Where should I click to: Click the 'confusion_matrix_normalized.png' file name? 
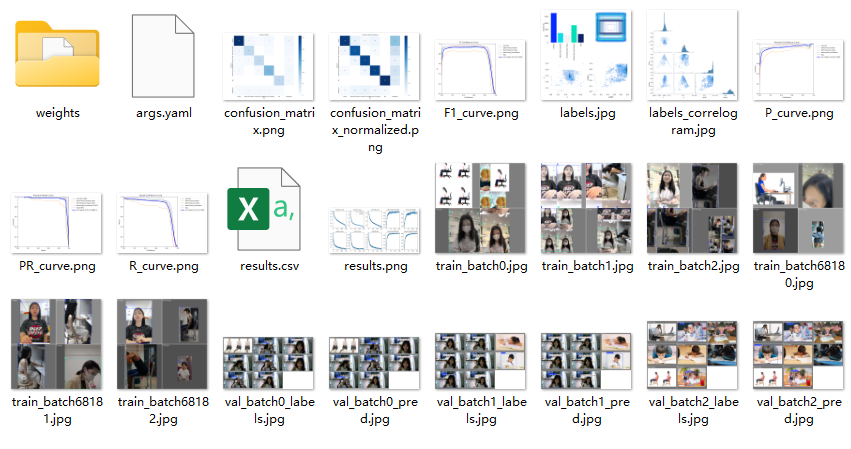(x=375, y=130)
